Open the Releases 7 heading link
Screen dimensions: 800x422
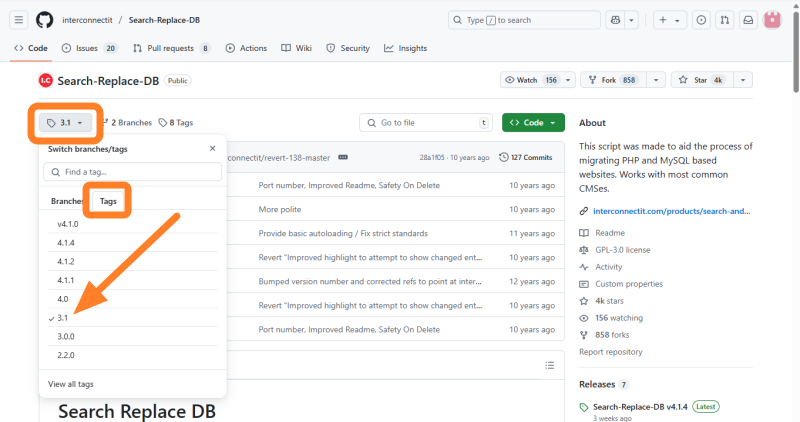(604, 384)
